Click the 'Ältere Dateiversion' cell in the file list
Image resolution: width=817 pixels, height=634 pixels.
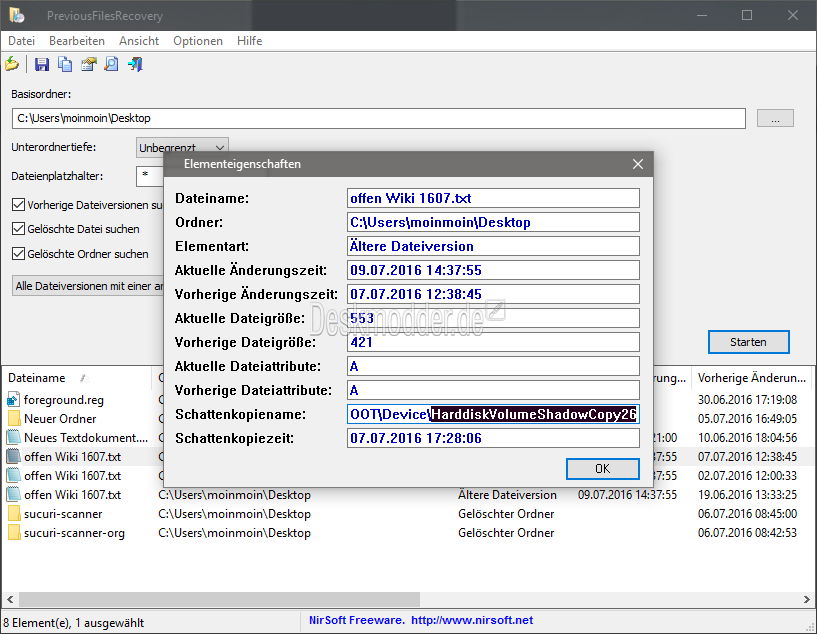pos(507,495)
